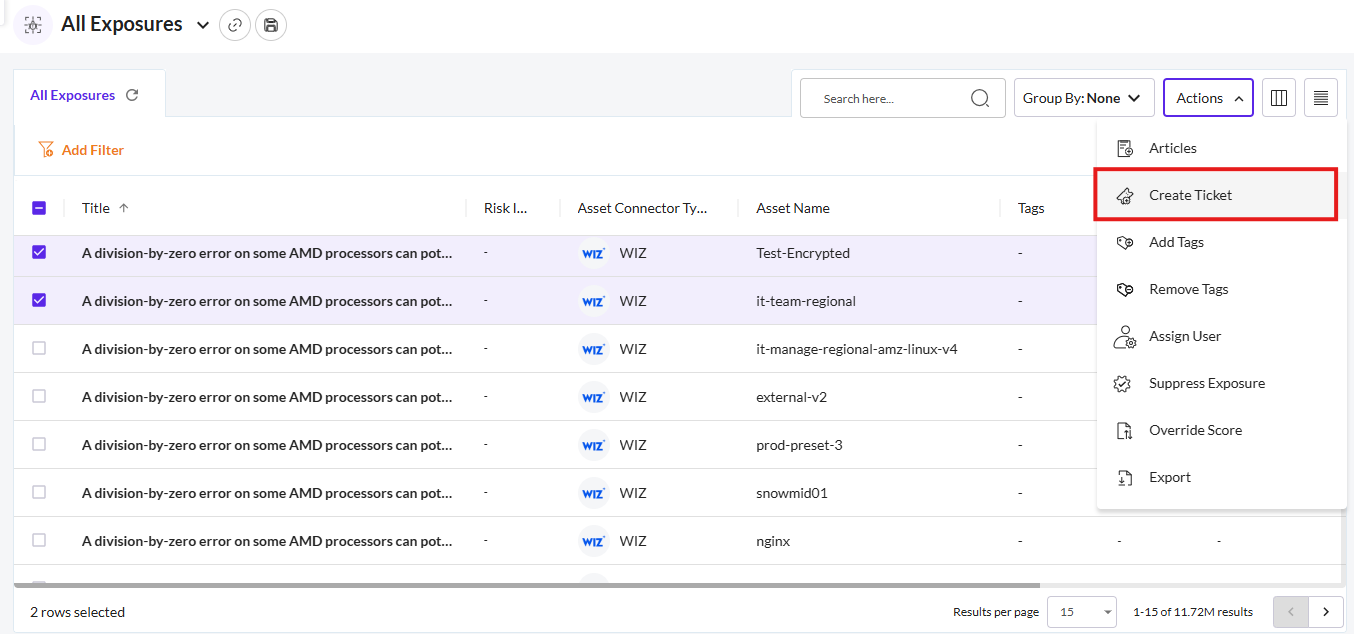The height and width of the screenshot is (634, 1354).
Task: Go to previous results page
Action: pos(1291,611)
